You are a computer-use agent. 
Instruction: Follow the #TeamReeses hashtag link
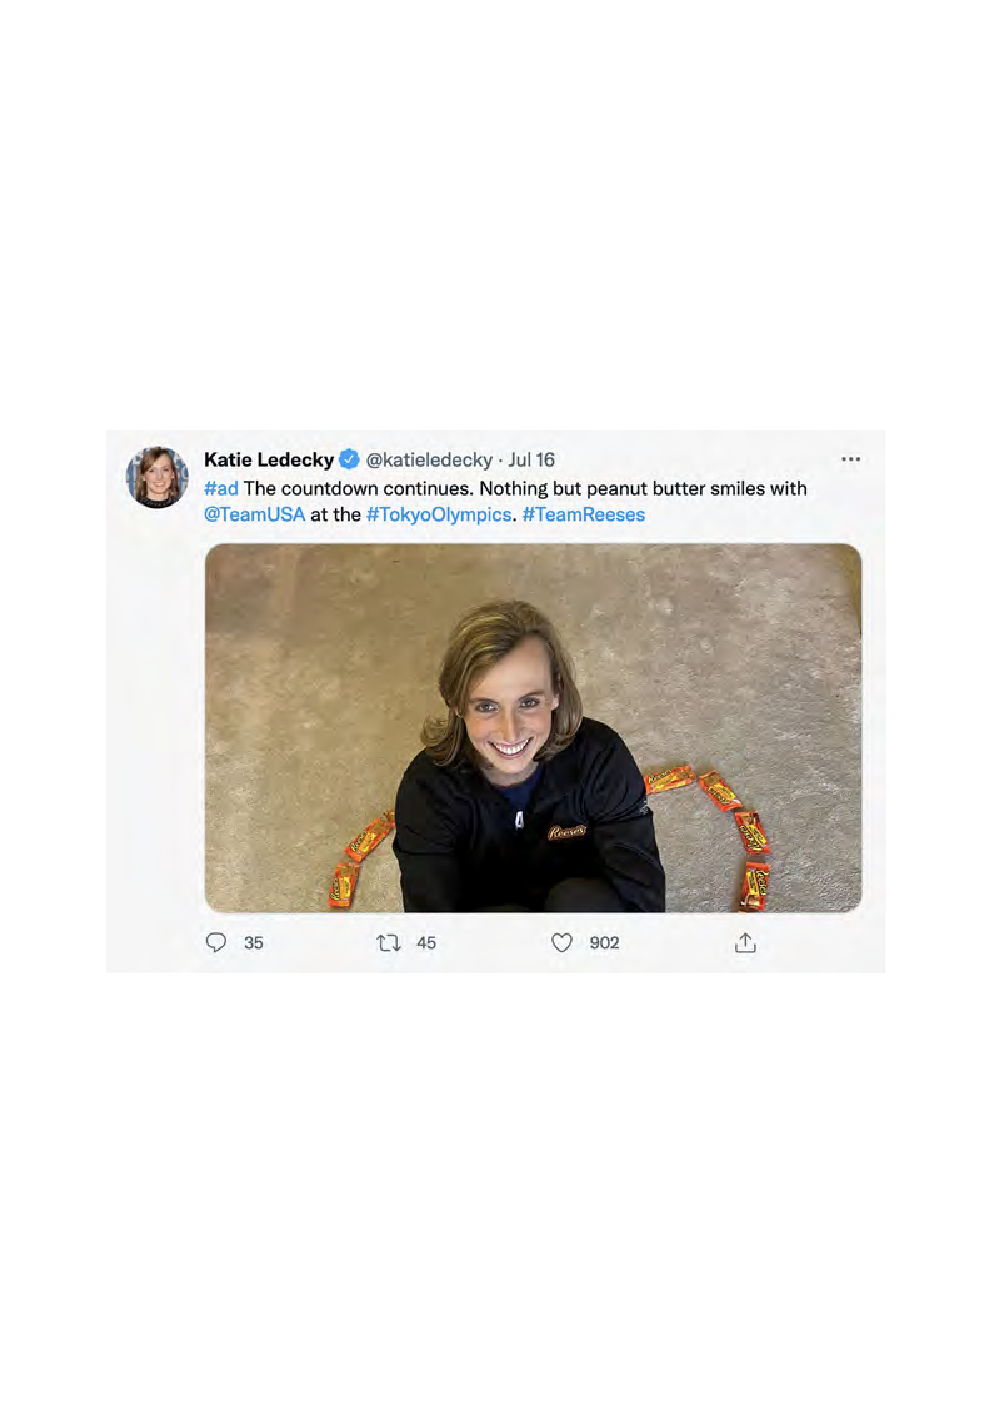(584, 515)
